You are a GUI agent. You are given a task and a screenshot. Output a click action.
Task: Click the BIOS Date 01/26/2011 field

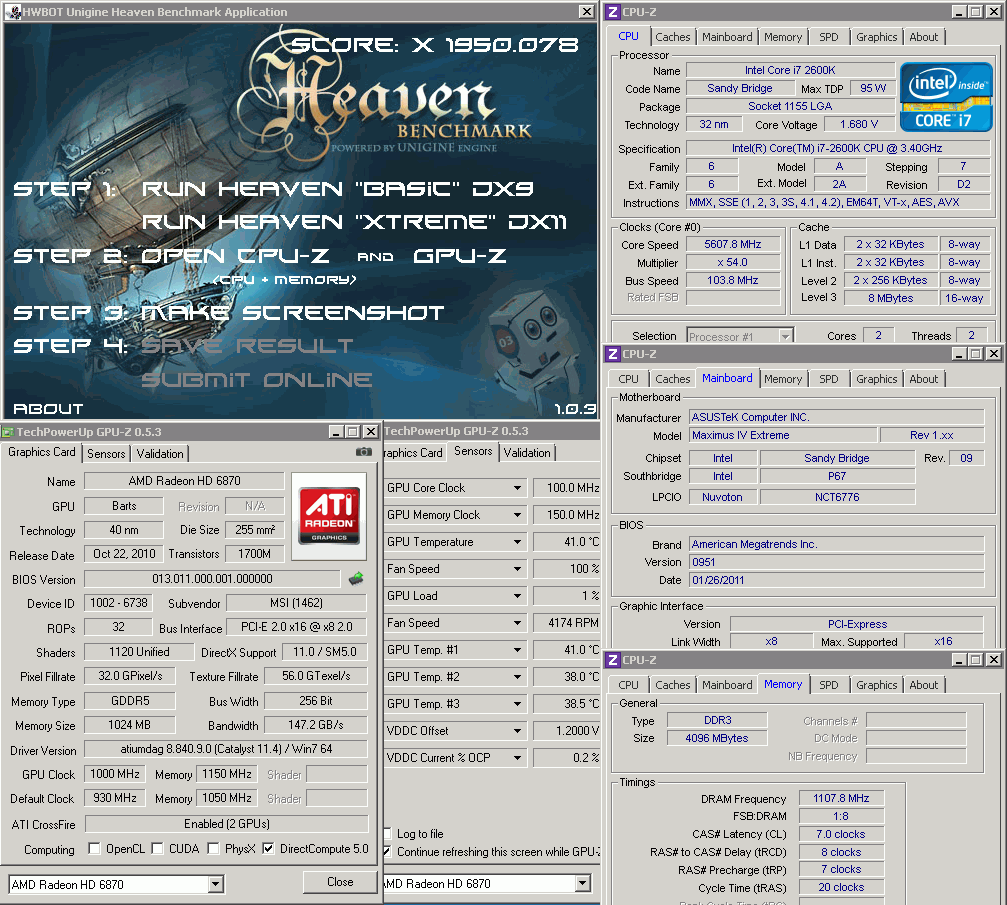click(837, 580)
